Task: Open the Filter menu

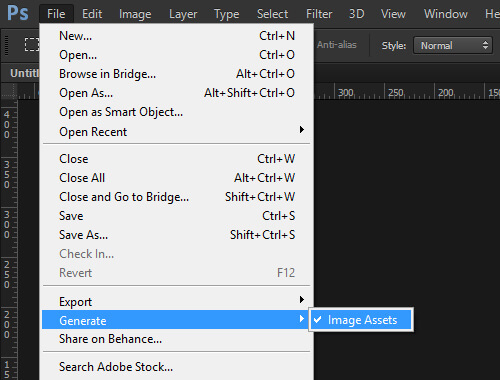Action: 319,14
